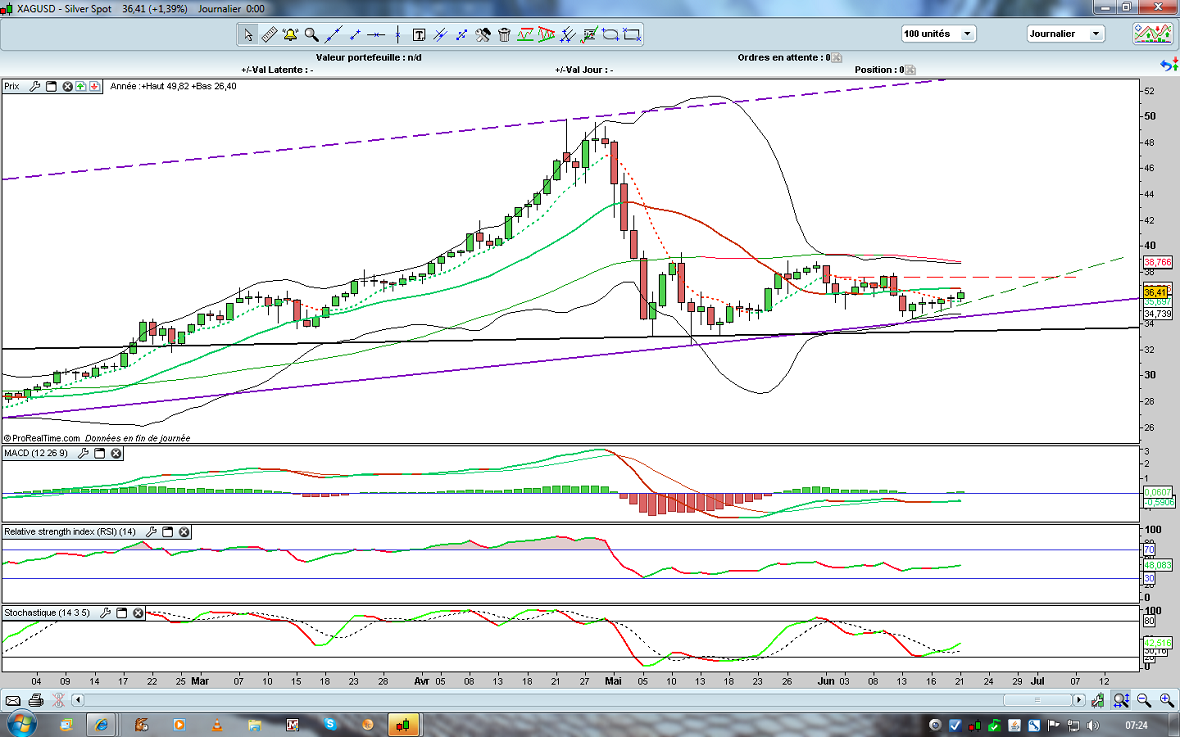Toggle the RSI panel window size
Viewport: 1180px width, 737px height.
pos(168,532)
